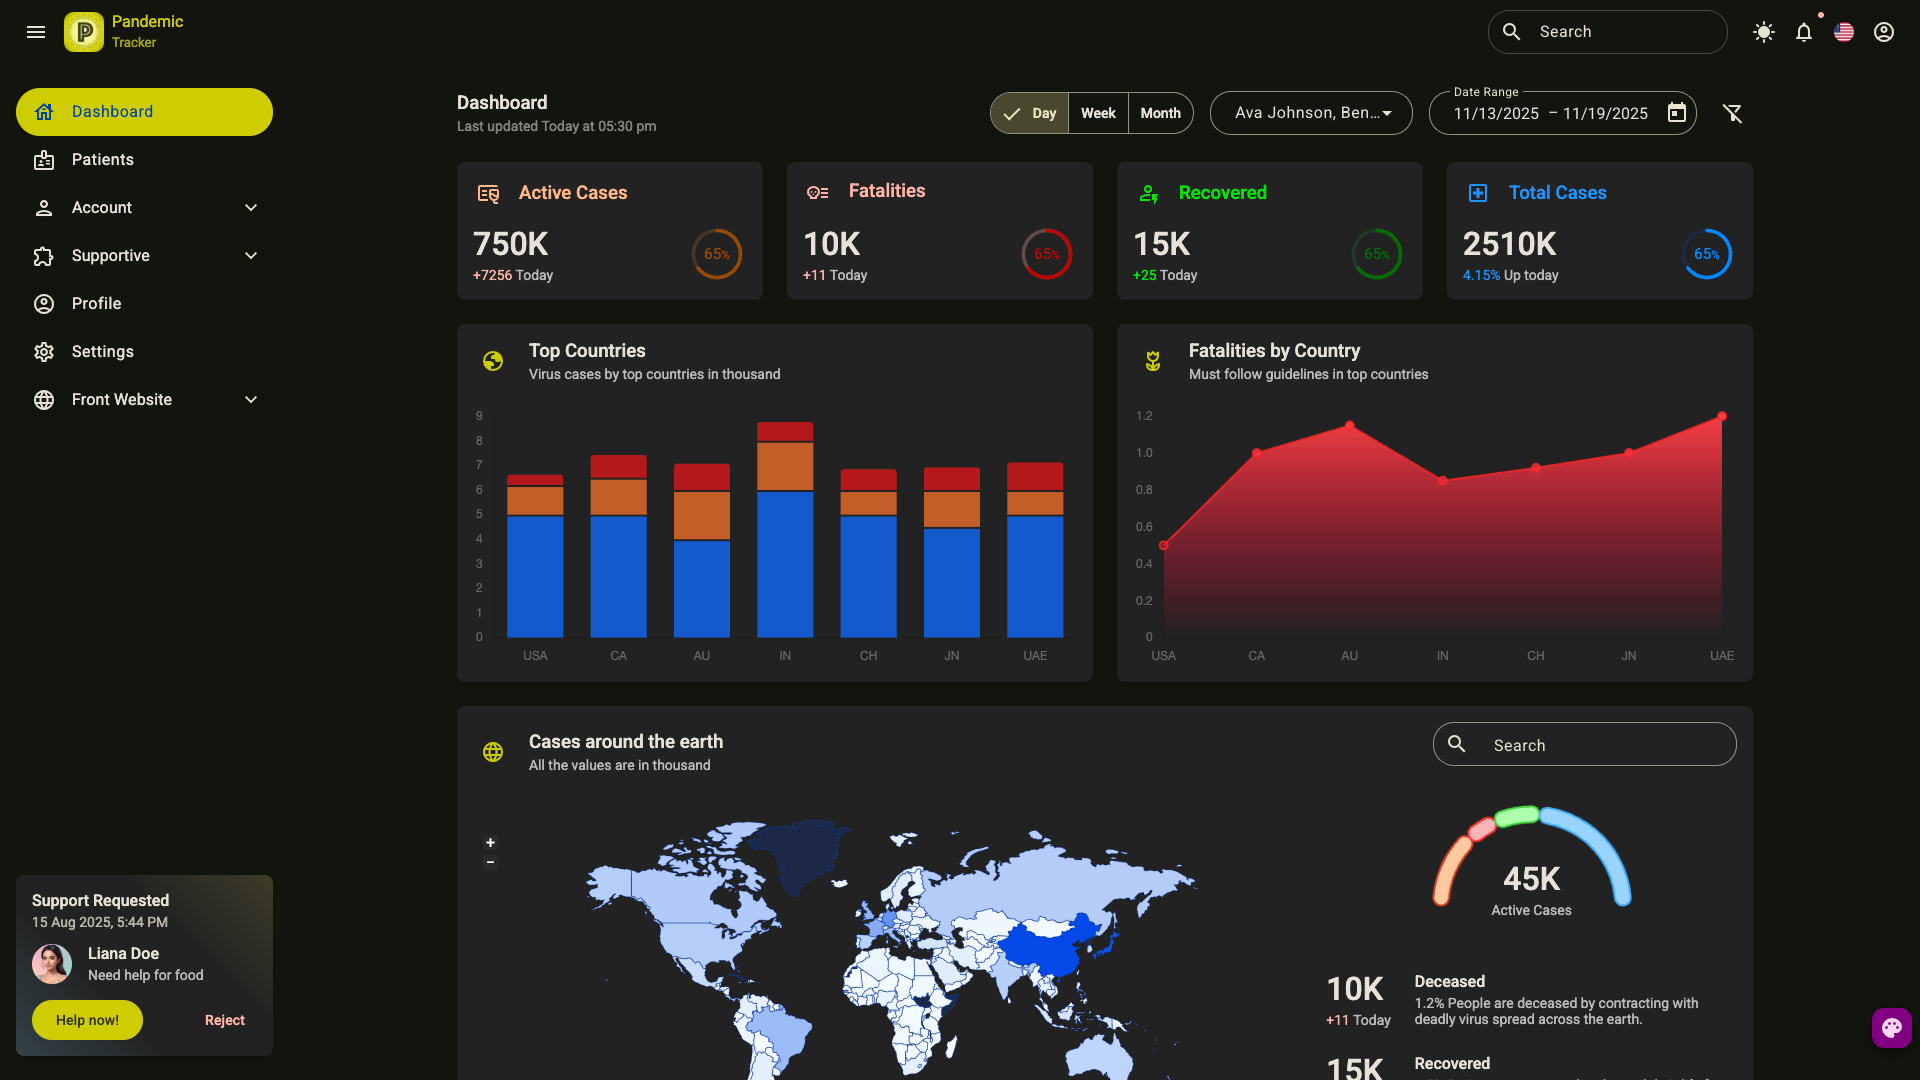Switch to Month view
The image size is (1920, 1080).
point(1160,113)
